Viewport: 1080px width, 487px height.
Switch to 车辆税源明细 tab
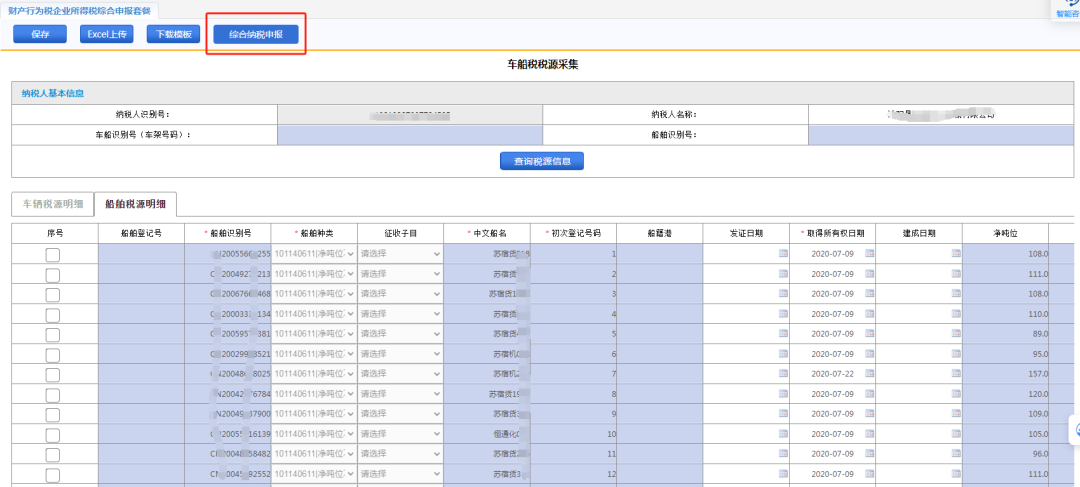click(x=52, y=204)
